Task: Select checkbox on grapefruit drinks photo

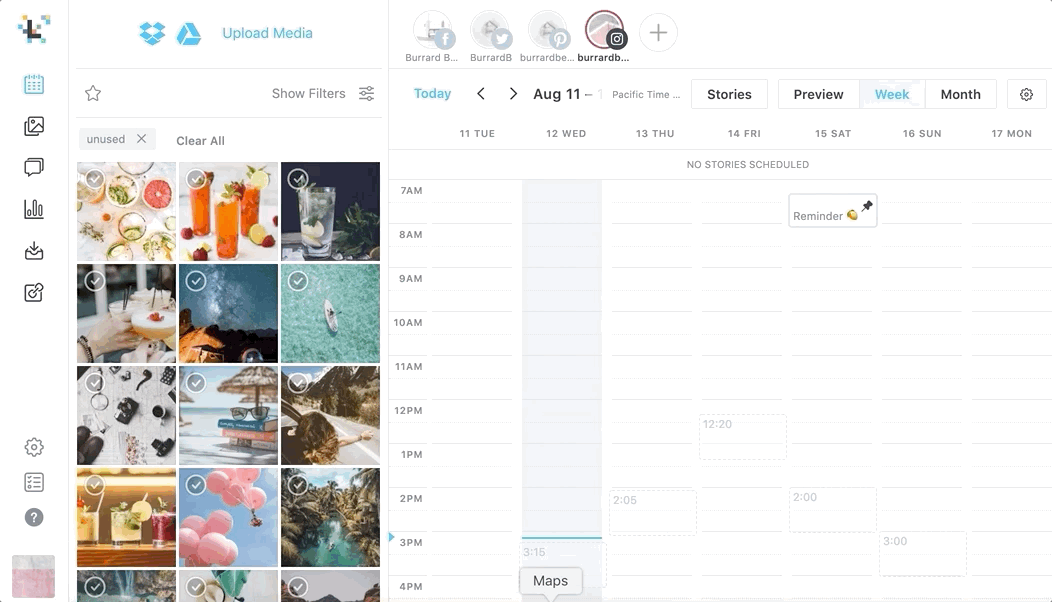Action: [x=95, y=179]
